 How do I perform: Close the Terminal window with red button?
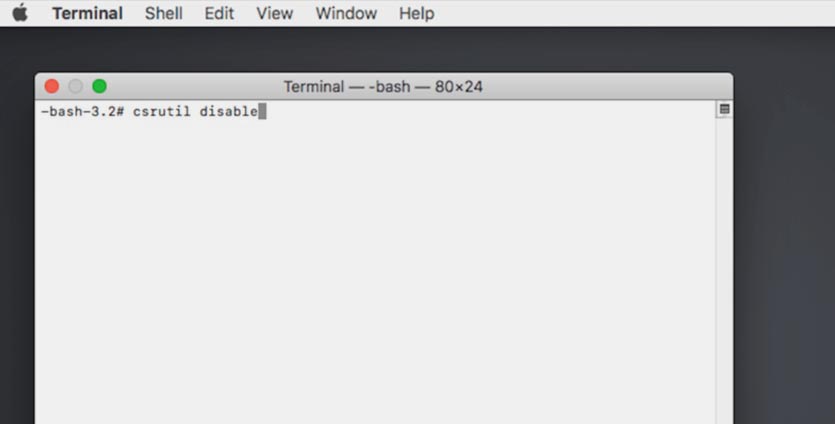click(x=52, y=87)
